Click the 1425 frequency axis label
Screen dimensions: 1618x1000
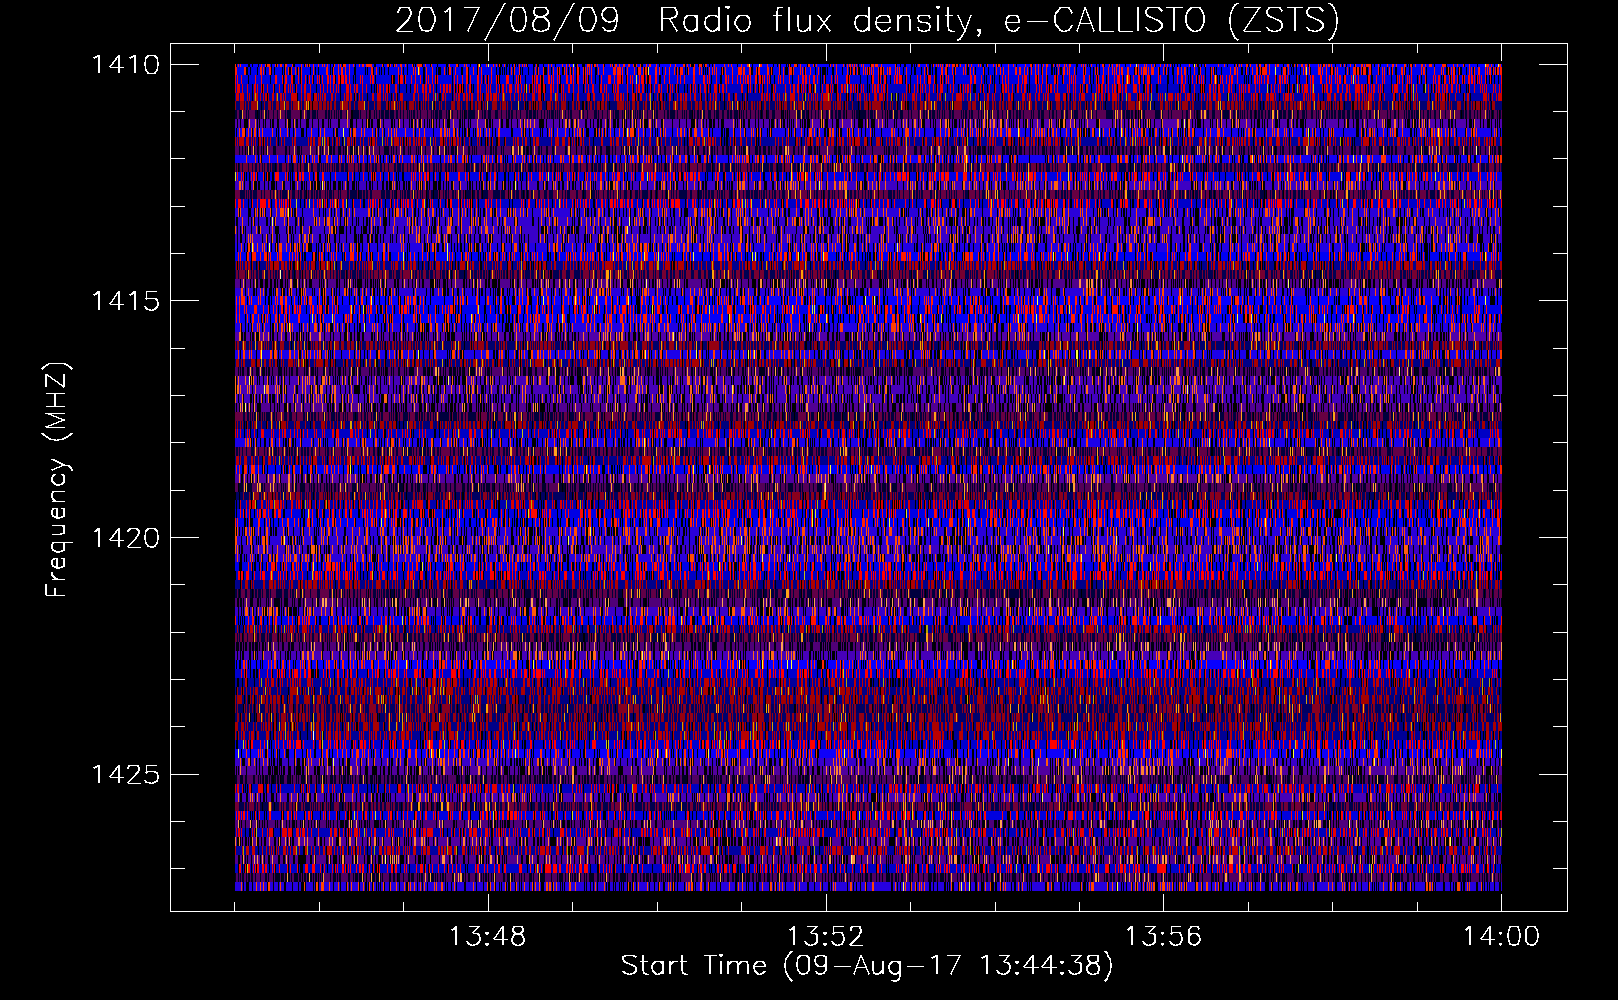pos(125,774)
